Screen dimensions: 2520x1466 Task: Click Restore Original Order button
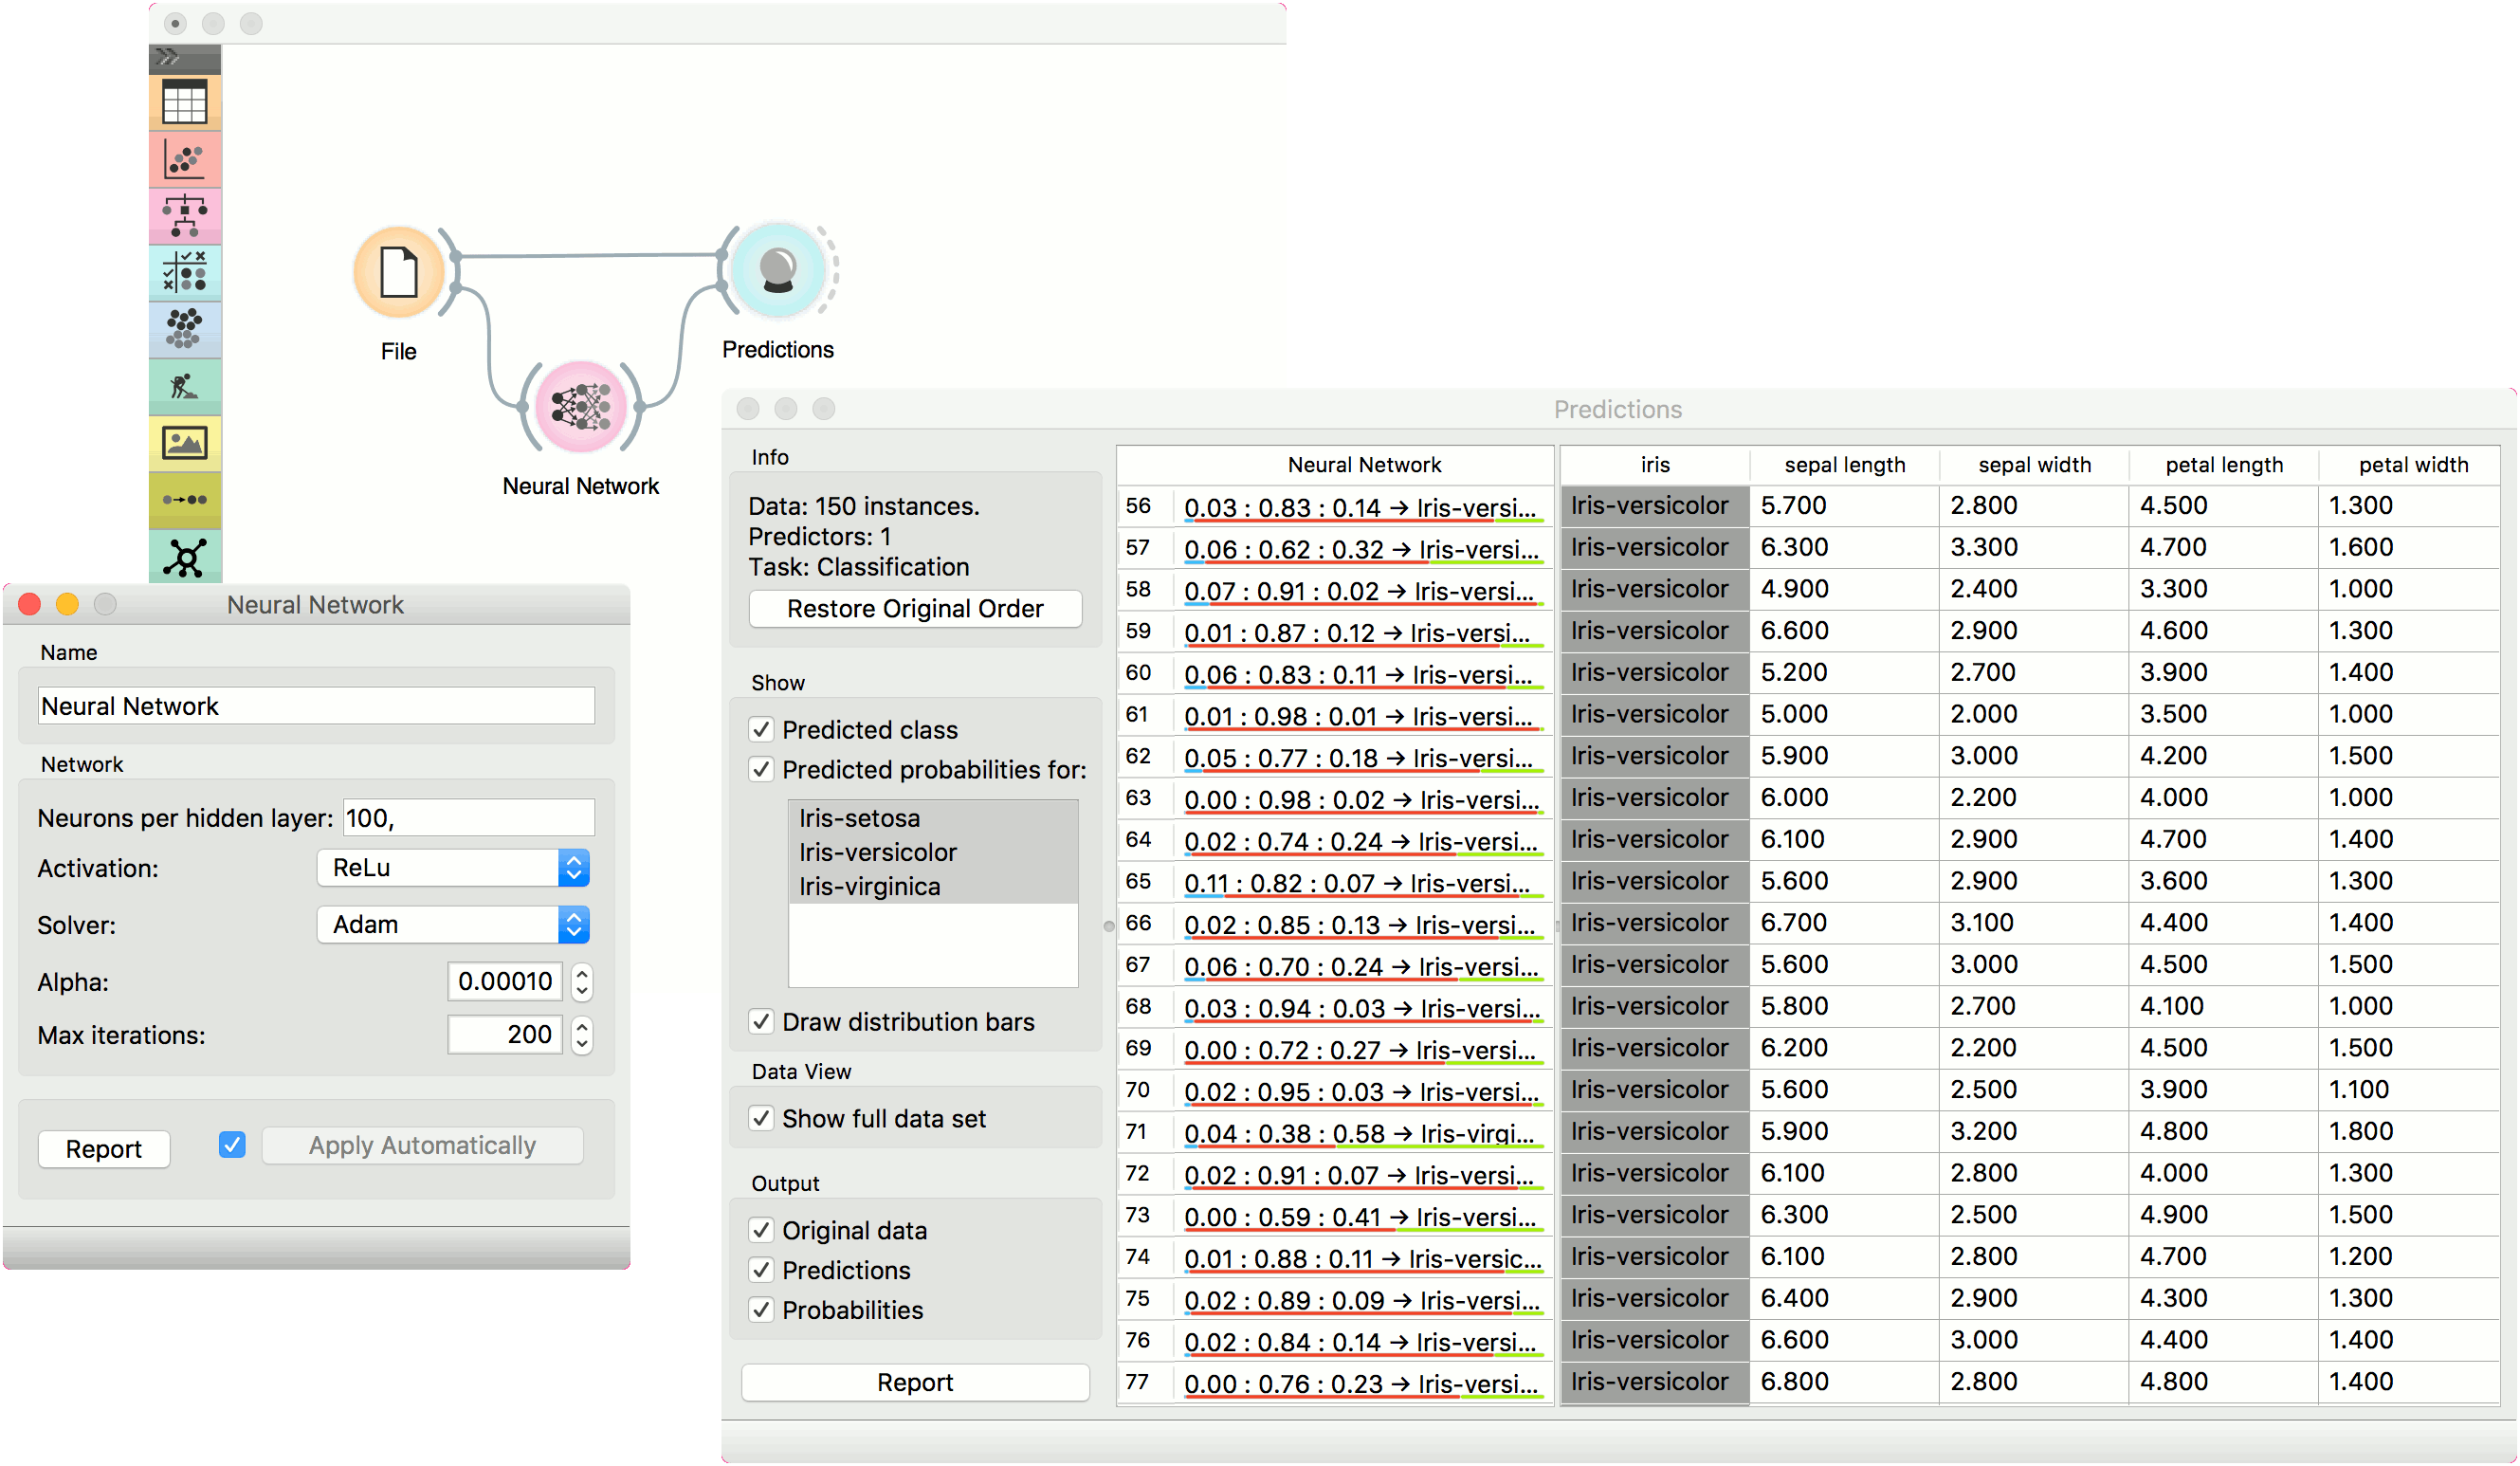click(x=915, y=609)
